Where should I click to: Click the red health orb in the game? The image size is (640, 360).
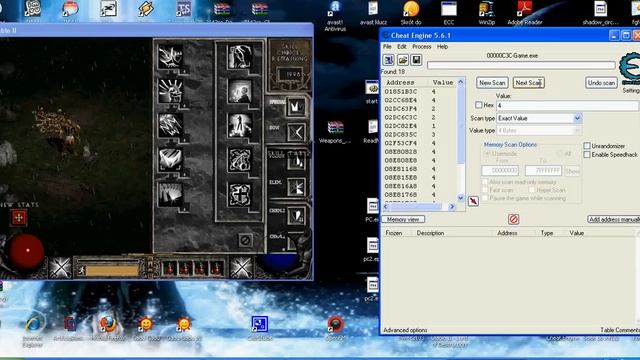[27, 250]
